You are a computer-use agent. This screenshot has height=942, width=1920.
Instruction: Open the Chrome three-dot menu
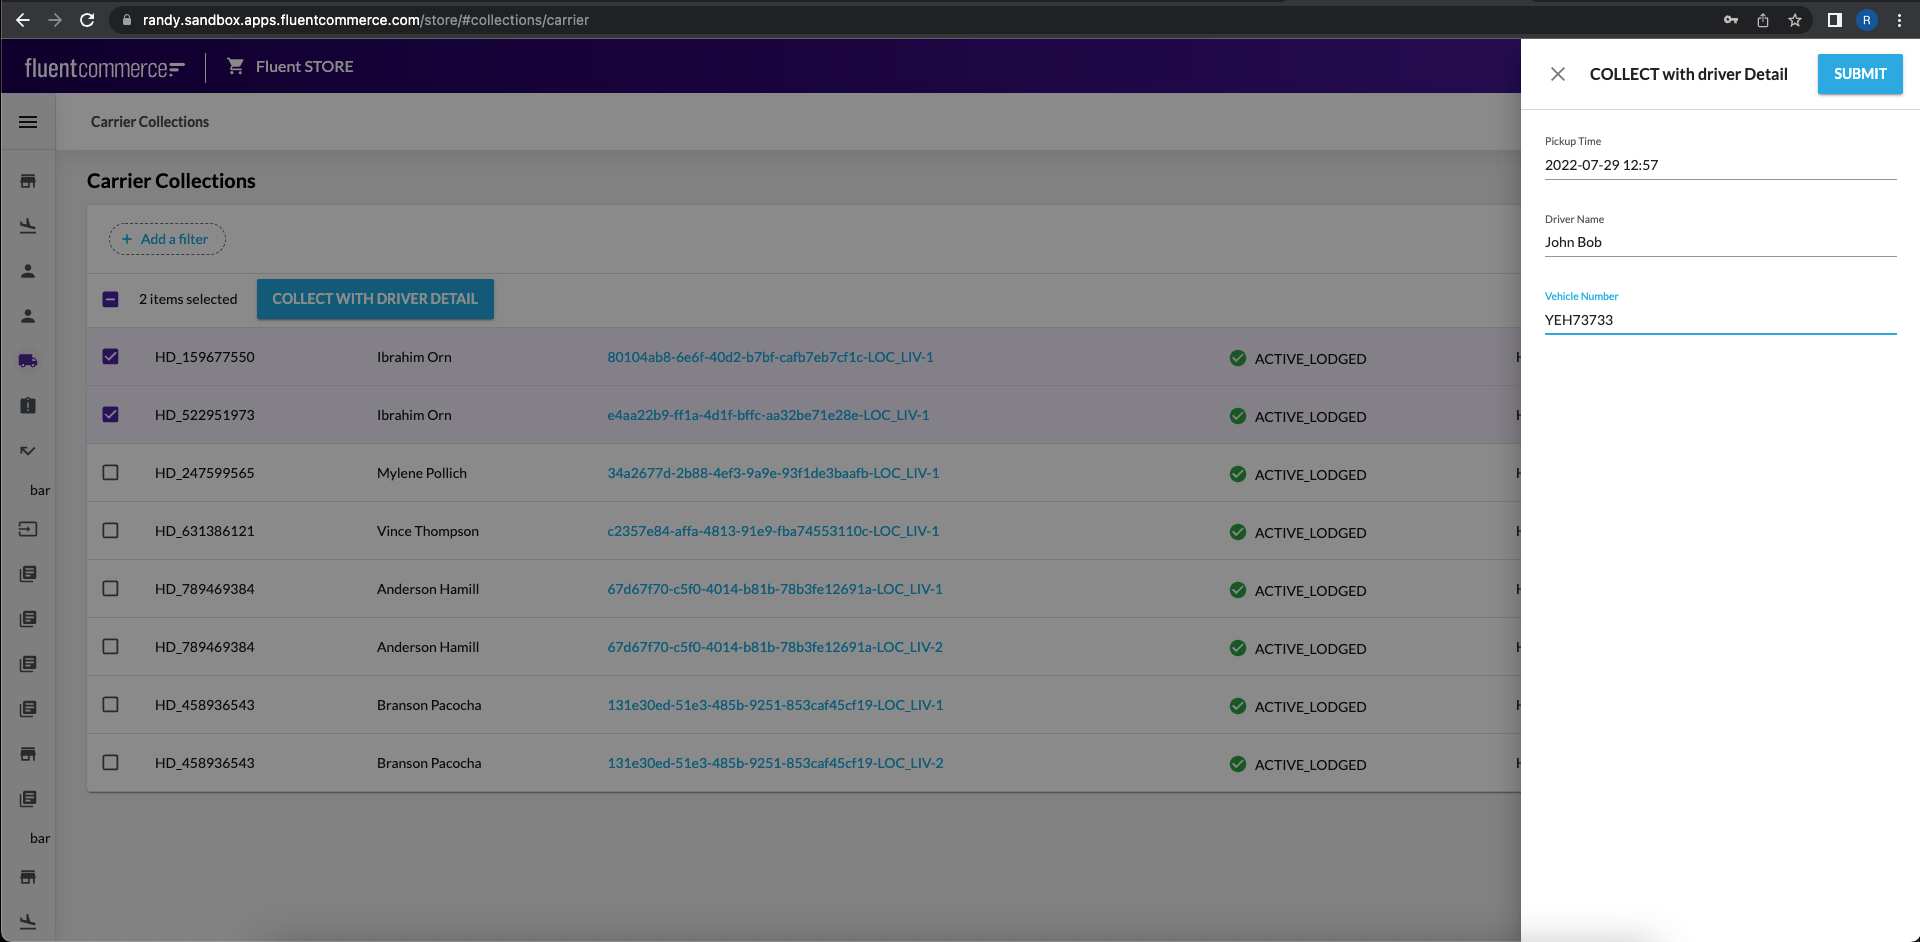(1899, 20)
